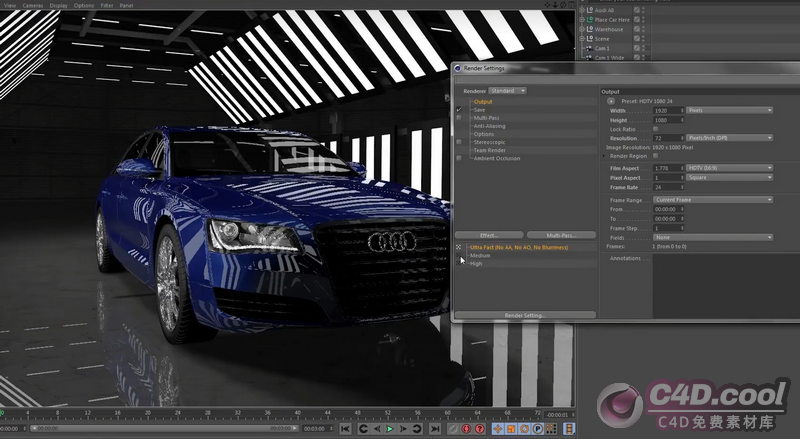Click the green Place Car Here null icon

pos(589,19)
